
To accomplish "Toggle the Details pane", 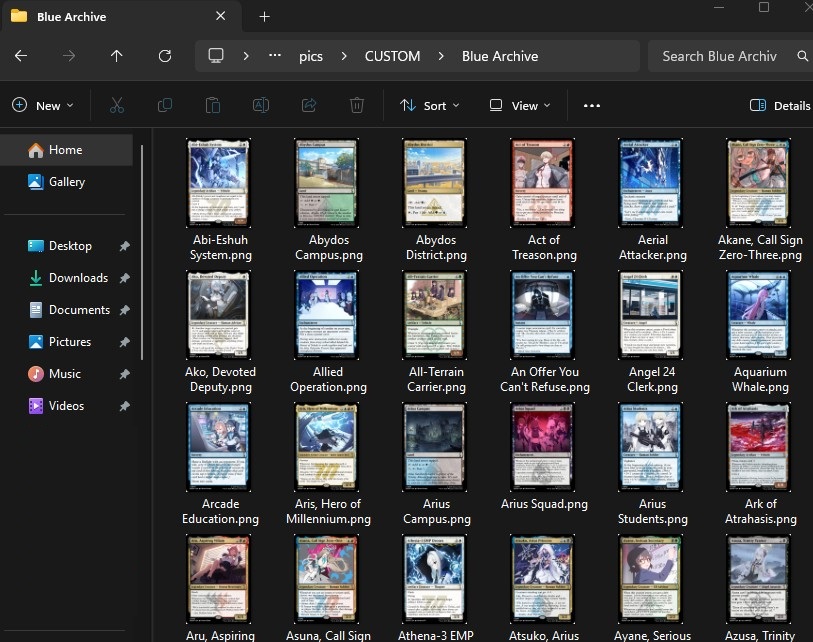I will pos(779,105).
